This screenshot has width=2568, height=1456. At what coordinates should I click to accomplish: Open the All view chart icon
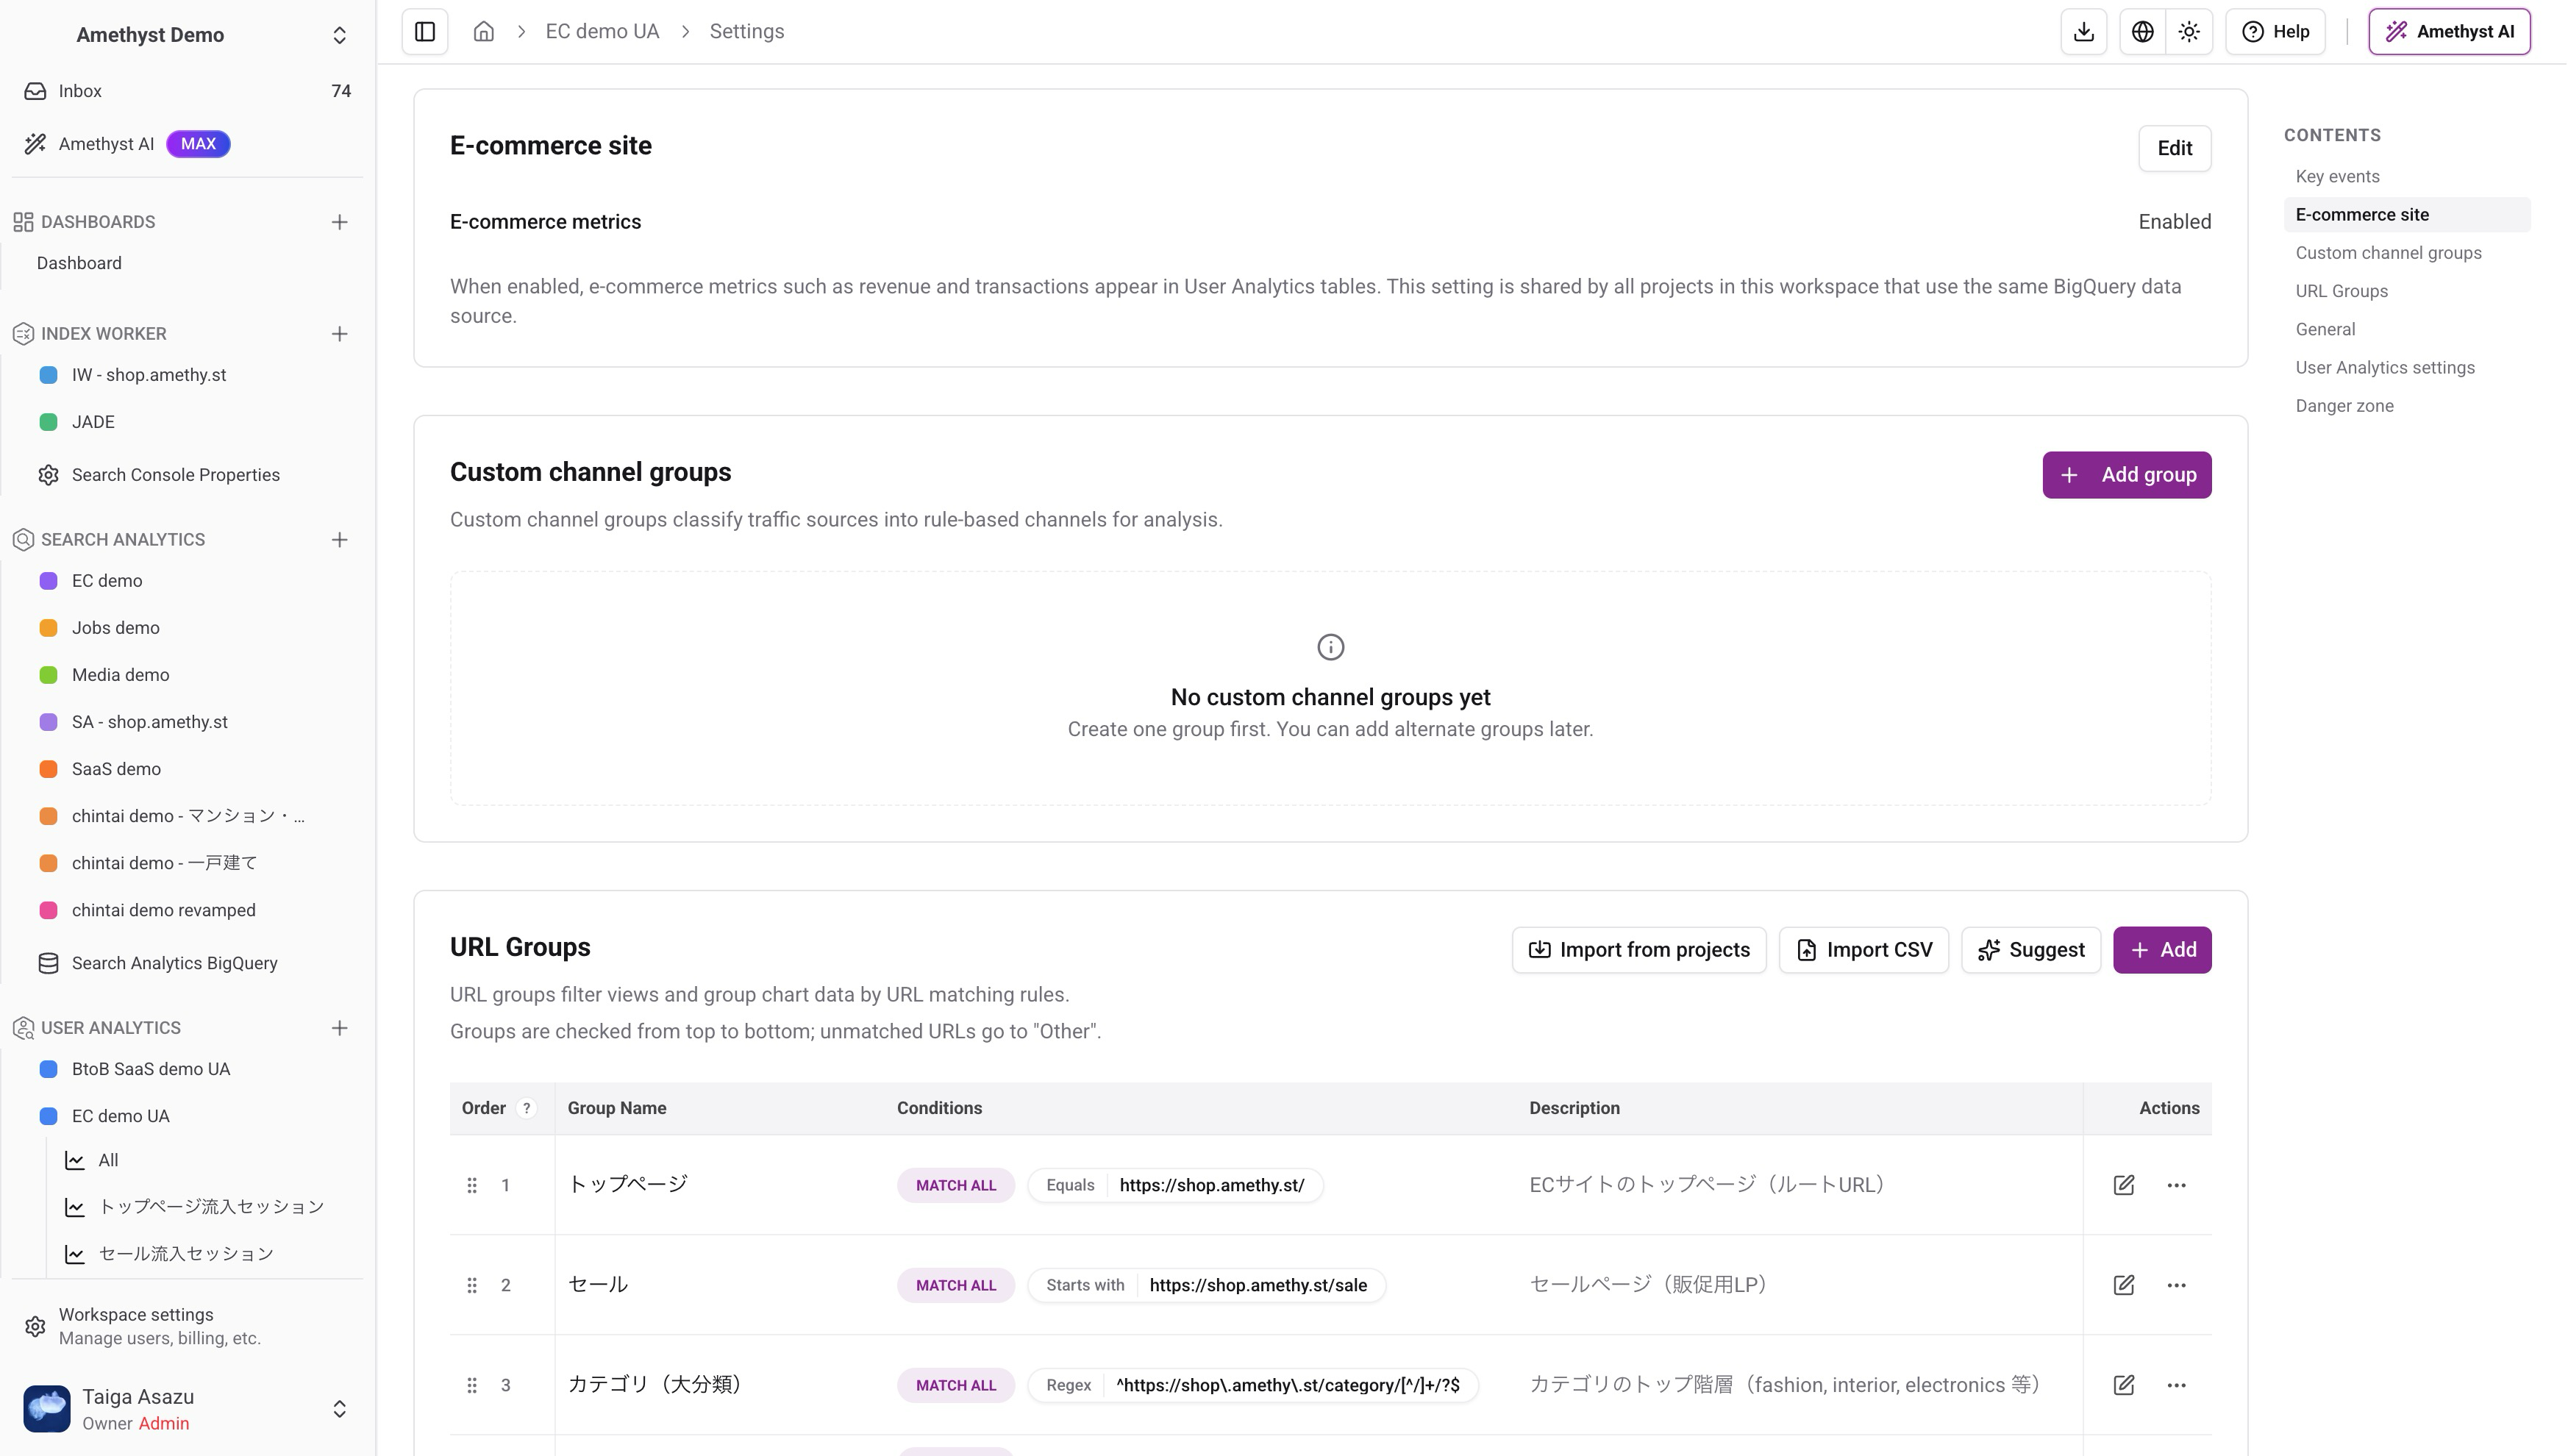75,1160
